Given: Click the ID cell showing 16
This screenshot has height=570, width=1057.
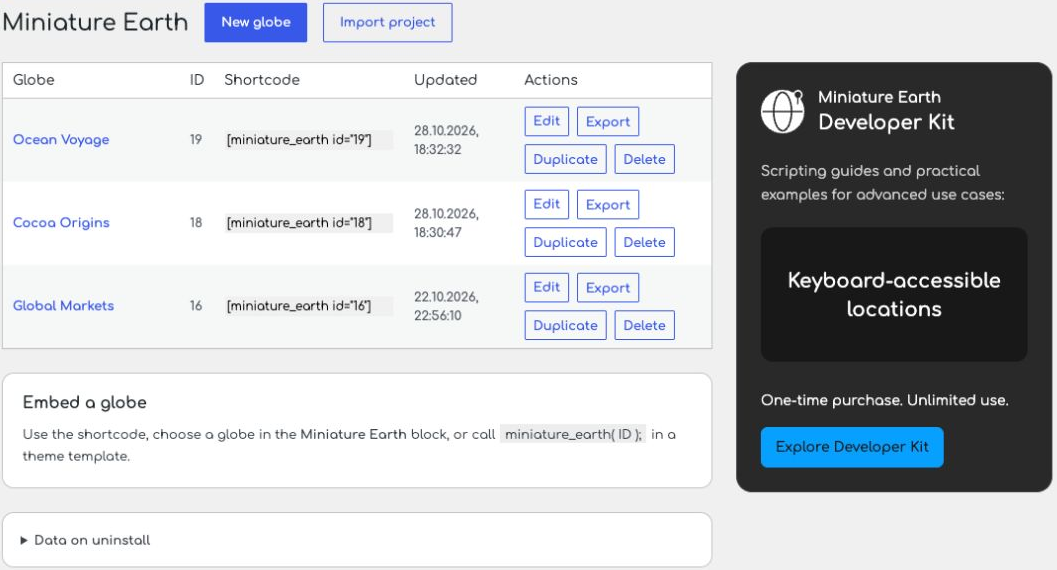Looking at the screenshot, I should tap(195, 305).
